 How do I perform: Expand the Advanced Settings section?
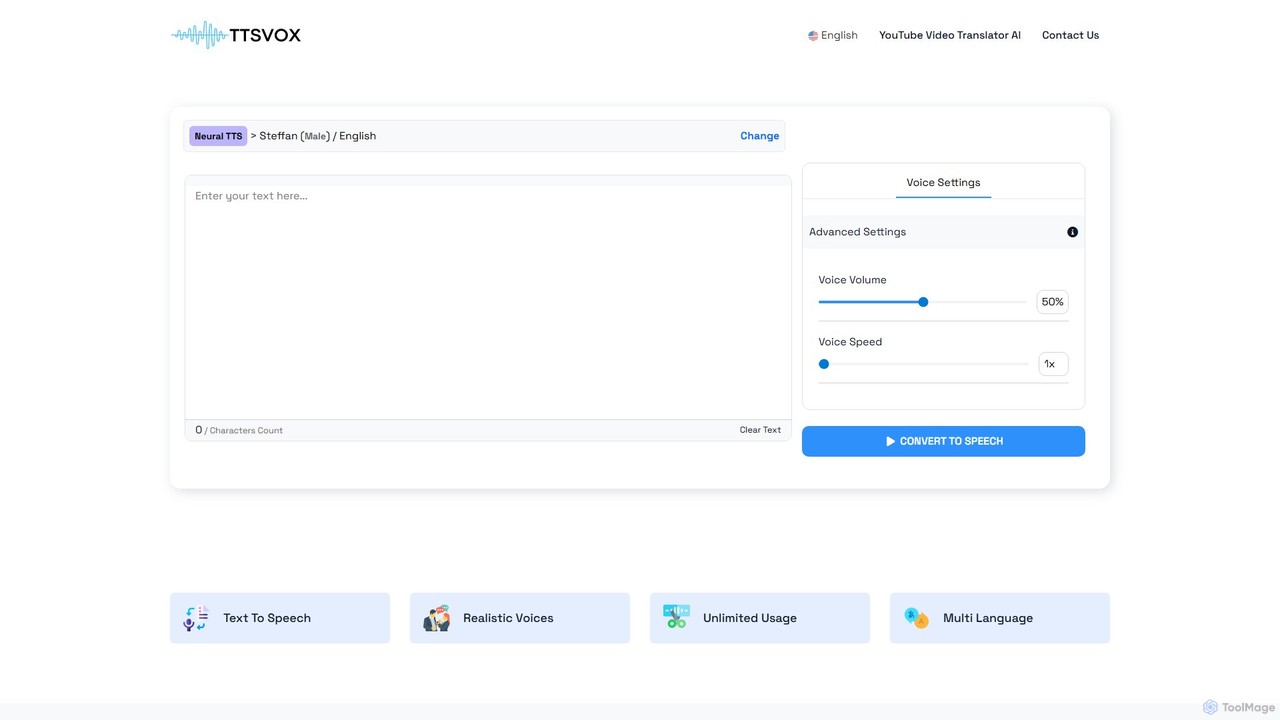click(943, 232)
